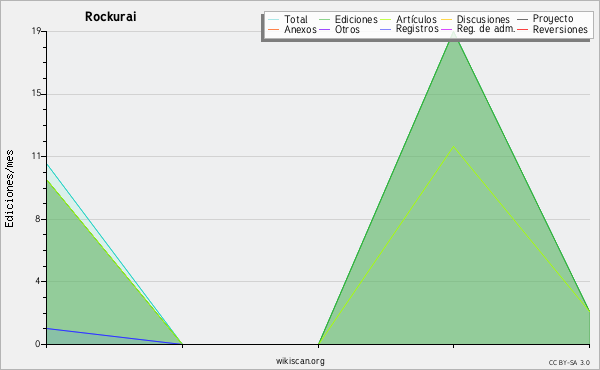The width and height of the screenshot is (600, 370).
Task: Click the Artículos legend label
Action: 416,19
